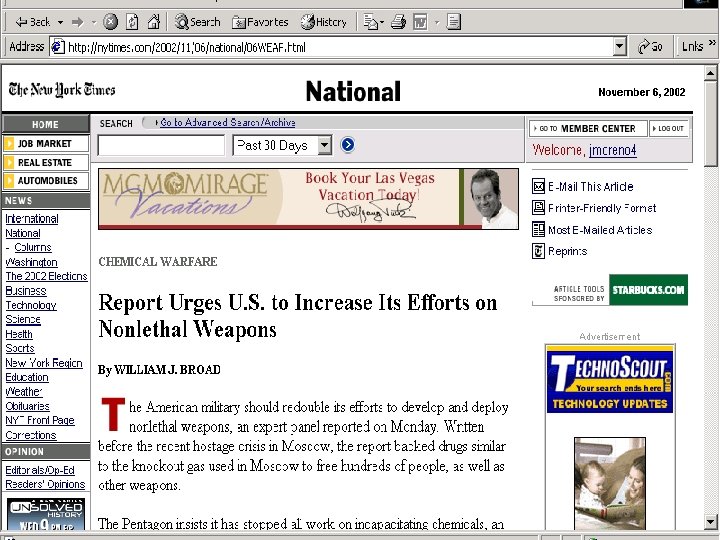Click the Discuss toolbar icon
The height and width of the screenshot is (540, 720).
point(454,22)
